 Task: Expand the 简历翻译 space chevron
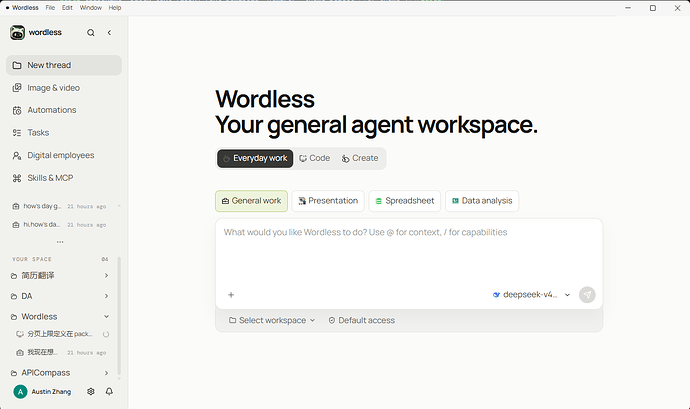pyautogui.click(x=106, y=276)
